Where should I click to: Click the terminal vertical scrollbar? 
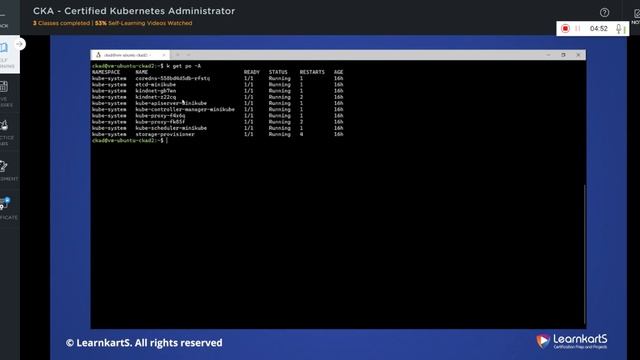584,254
